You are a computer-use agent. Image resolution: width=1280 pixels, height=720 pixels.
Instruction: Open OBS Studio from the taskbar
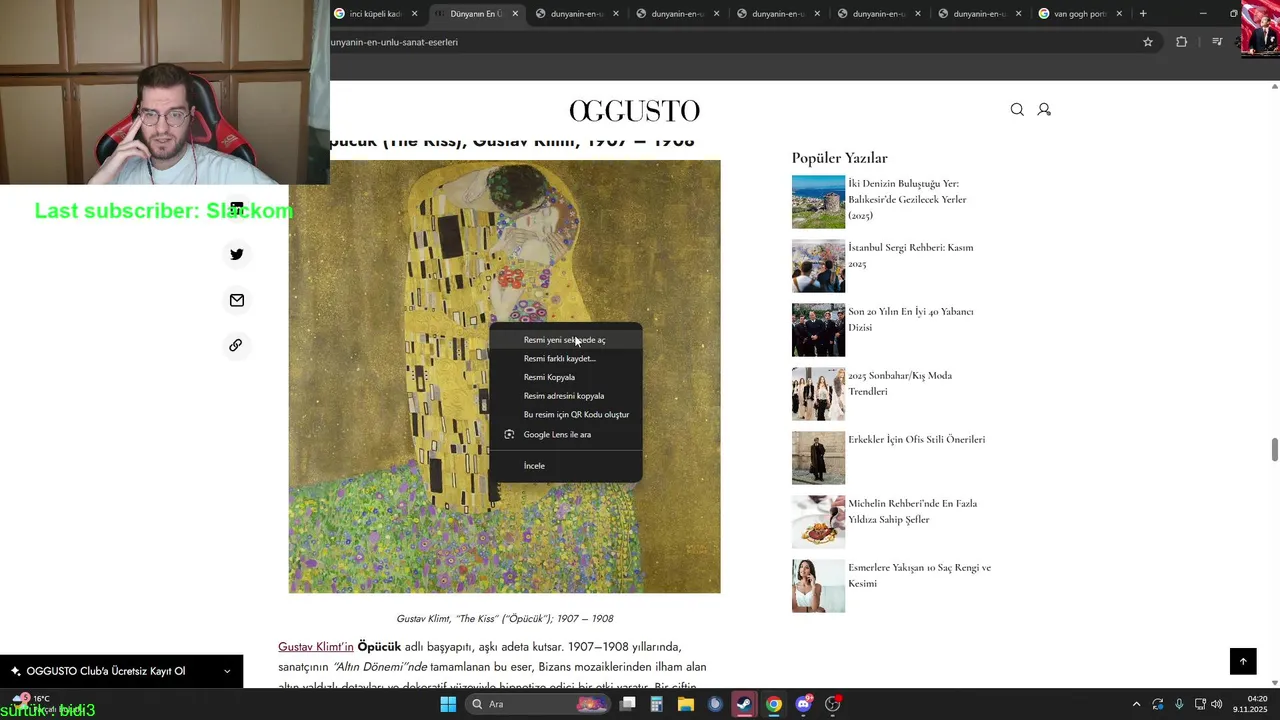tap(833, 704)
